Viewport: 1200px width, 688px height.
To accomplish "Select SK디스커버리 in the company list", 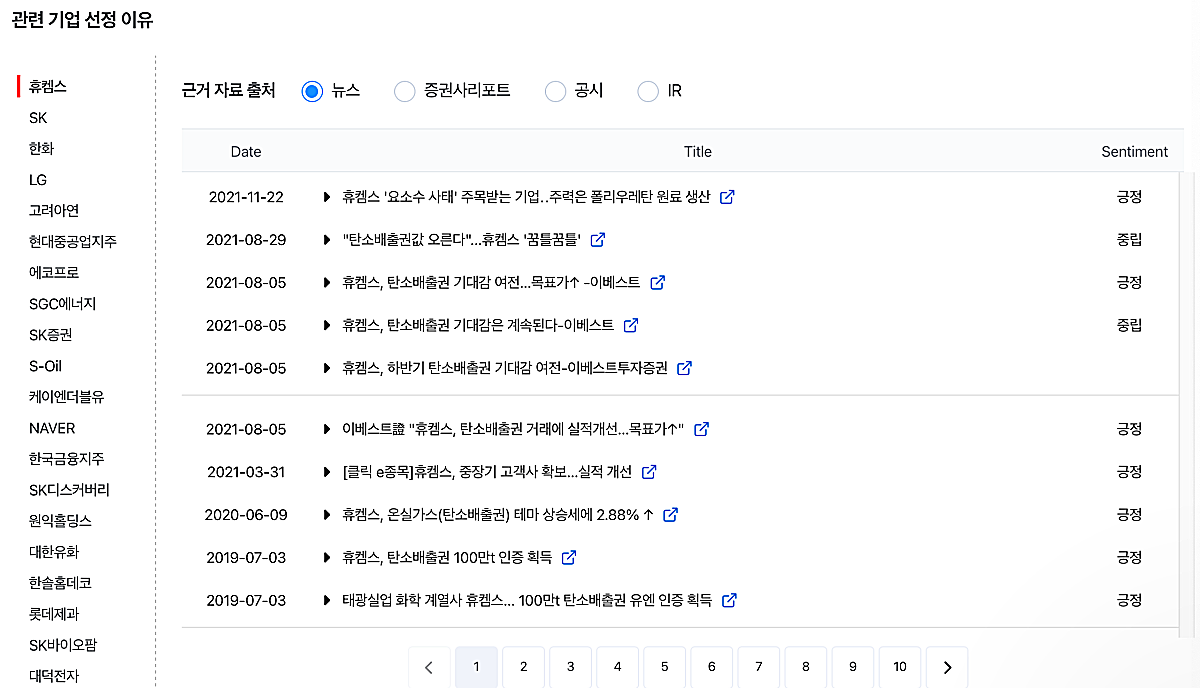I will pos(69,490).
